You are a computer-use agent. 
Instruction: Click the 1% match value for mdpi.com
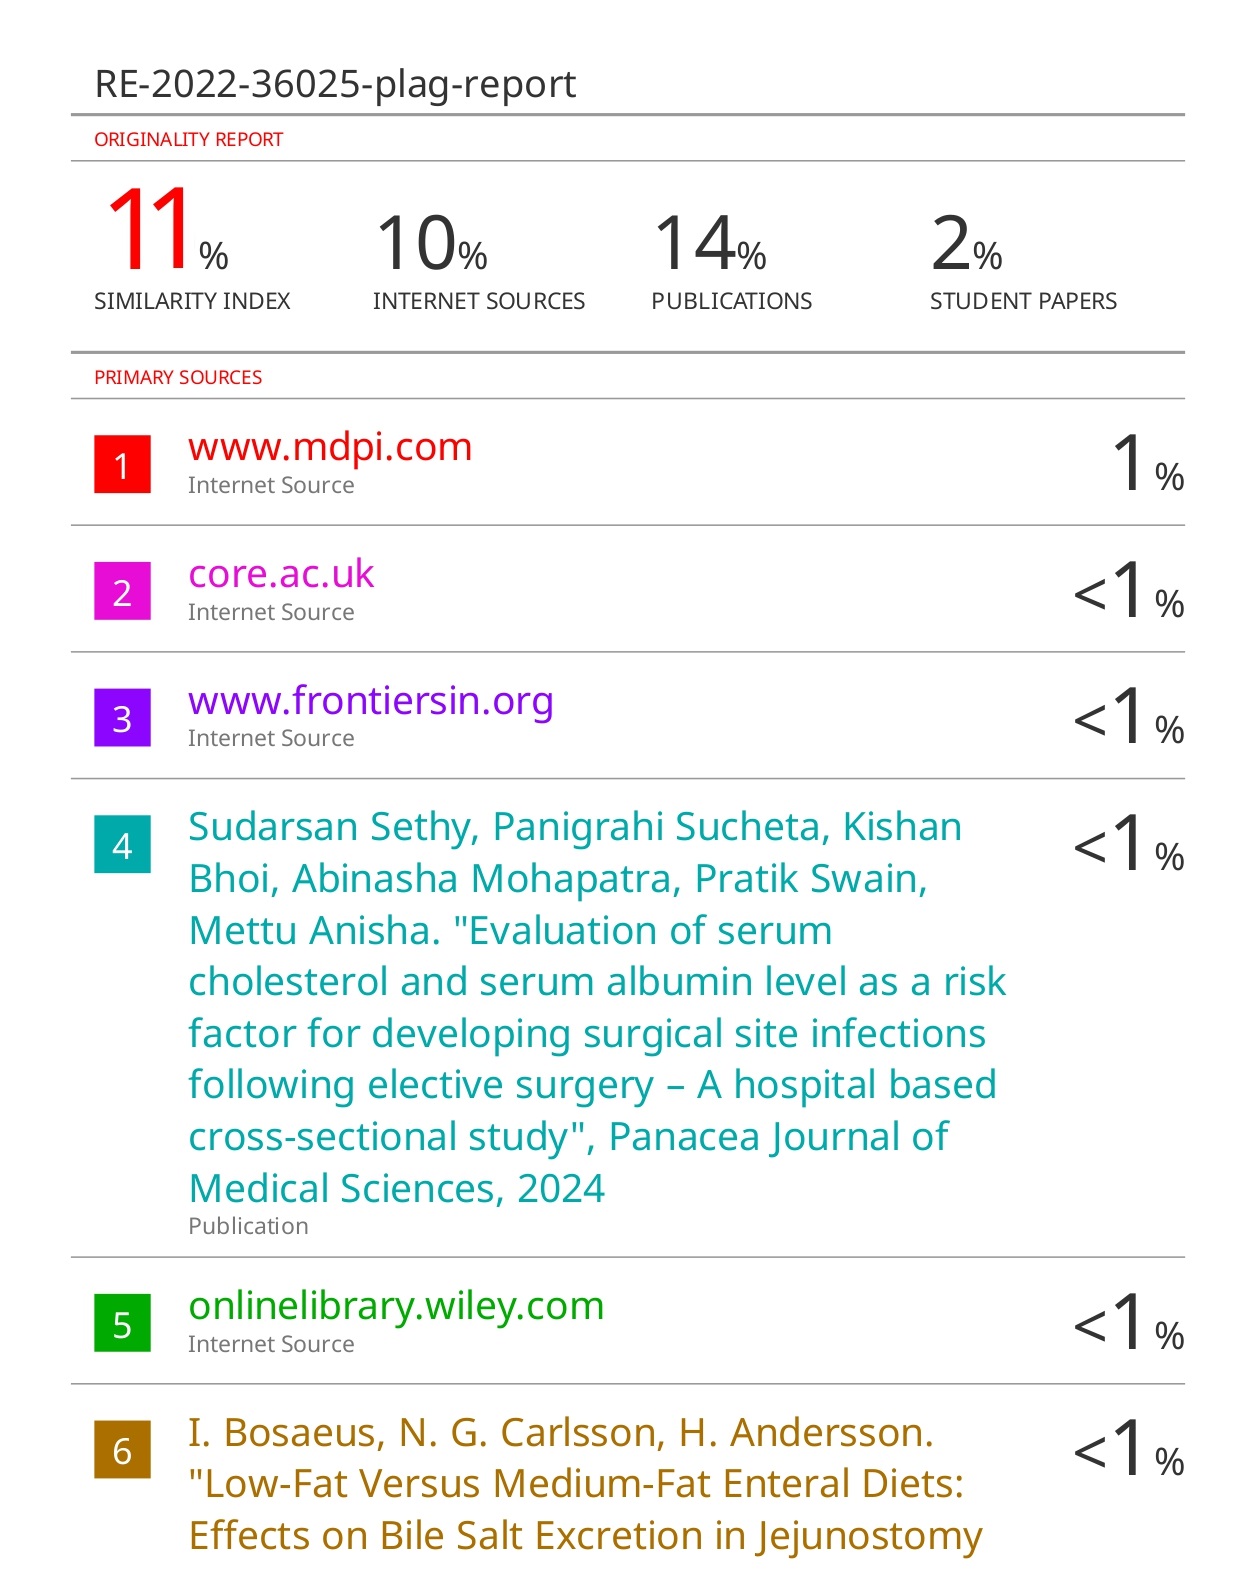point(1148,464)
